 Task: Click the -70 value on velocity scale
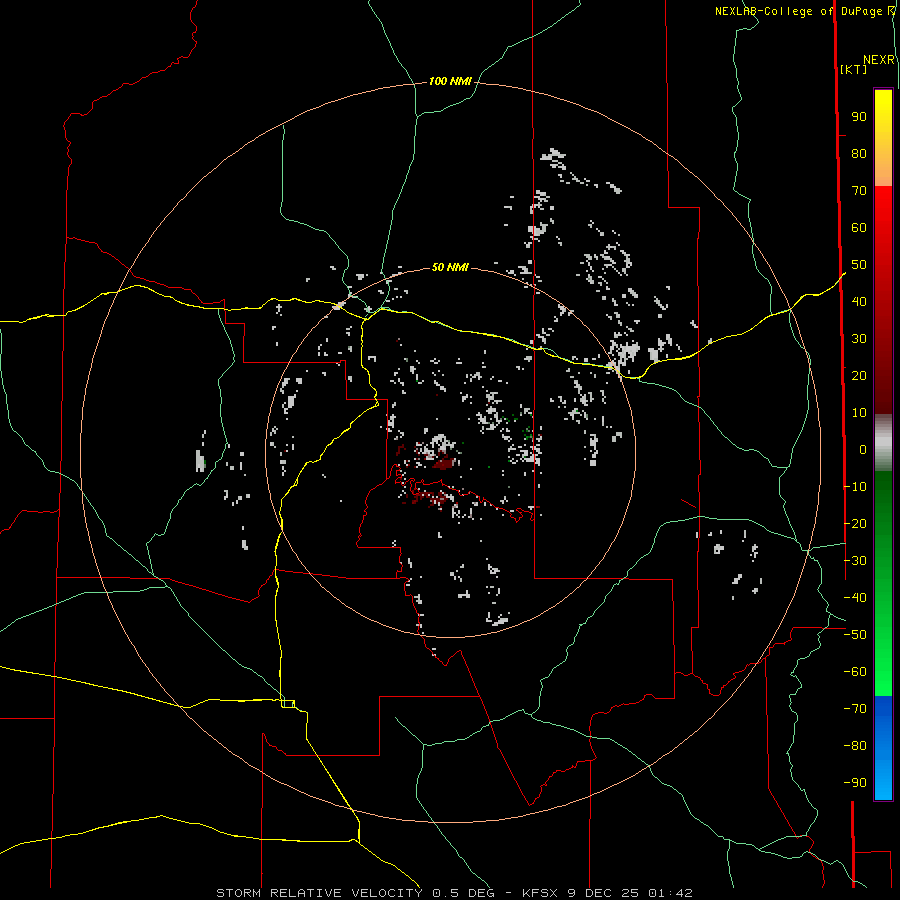[x=855, y=709]
